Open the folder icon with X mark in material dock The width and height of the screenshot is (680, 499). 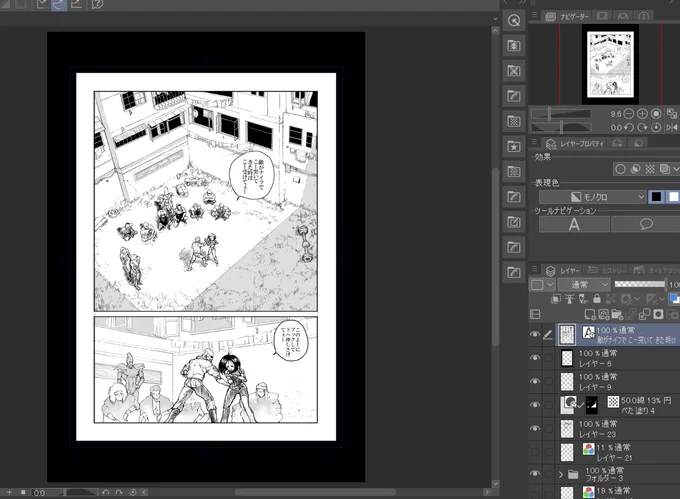pos(514,71)
